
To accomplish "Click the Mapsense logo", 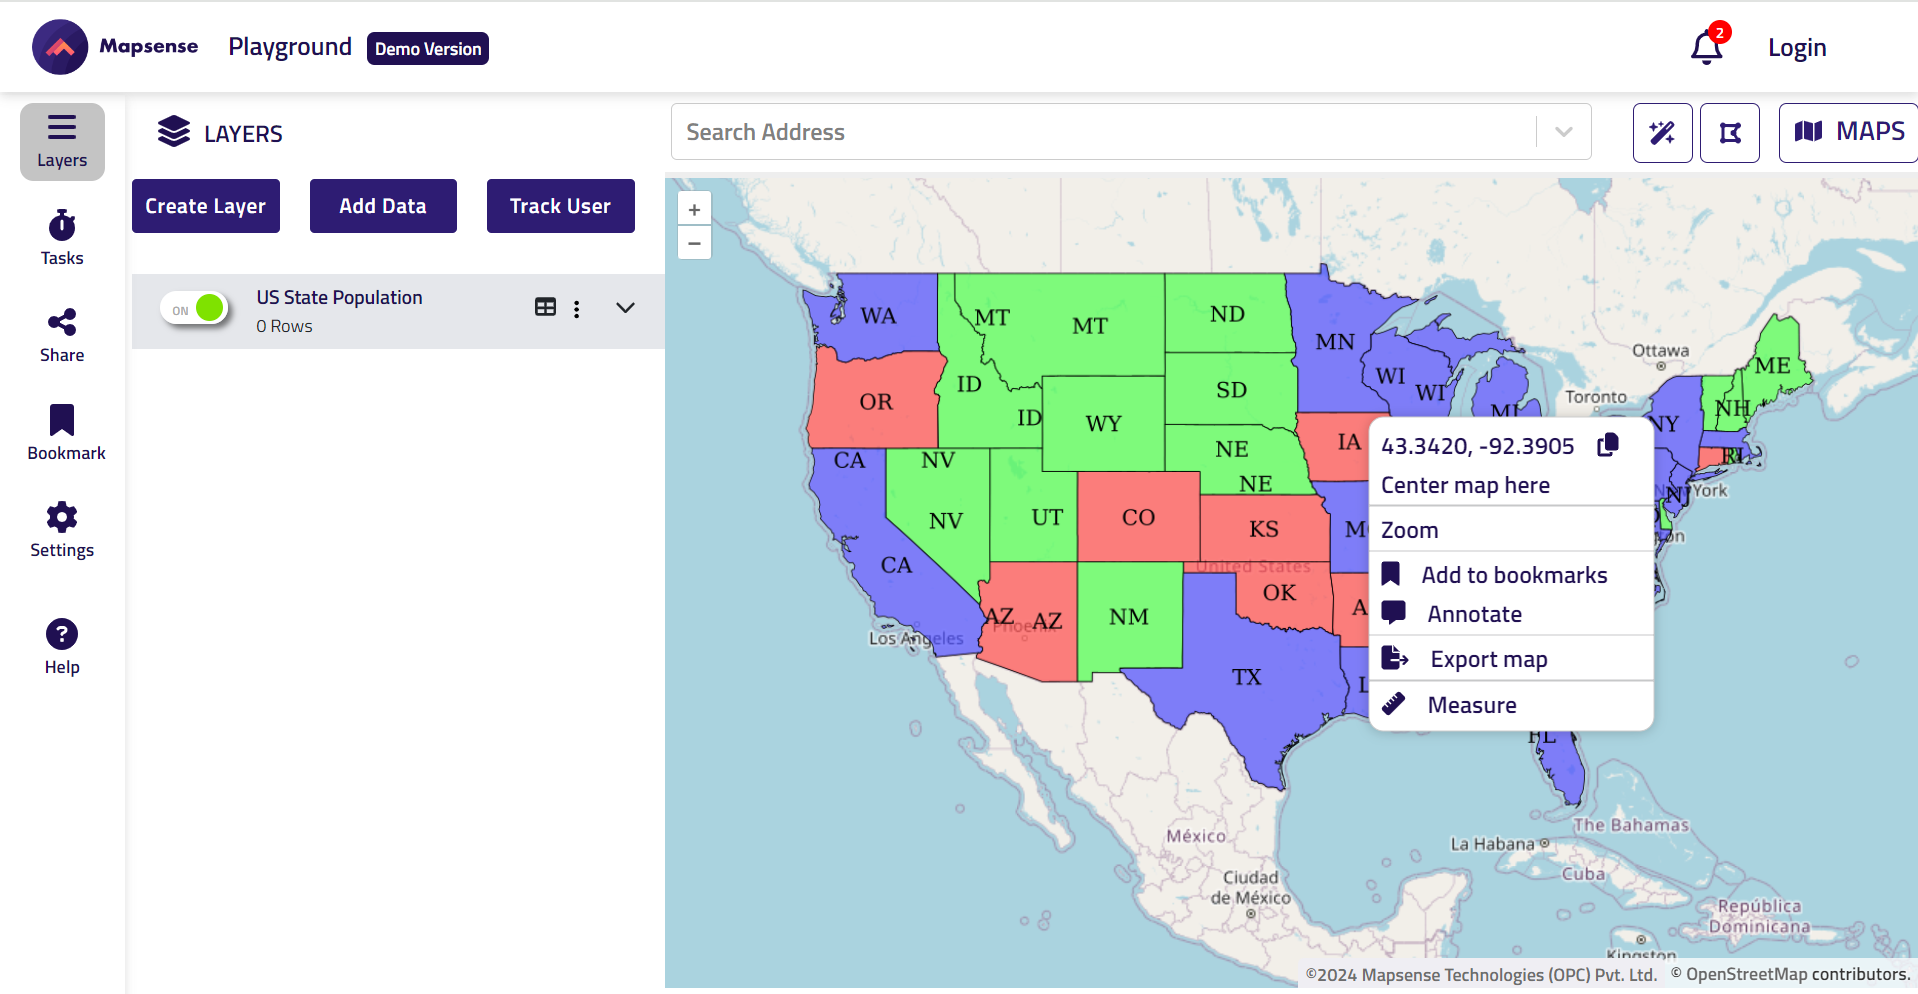I will [x=115, y=47].
